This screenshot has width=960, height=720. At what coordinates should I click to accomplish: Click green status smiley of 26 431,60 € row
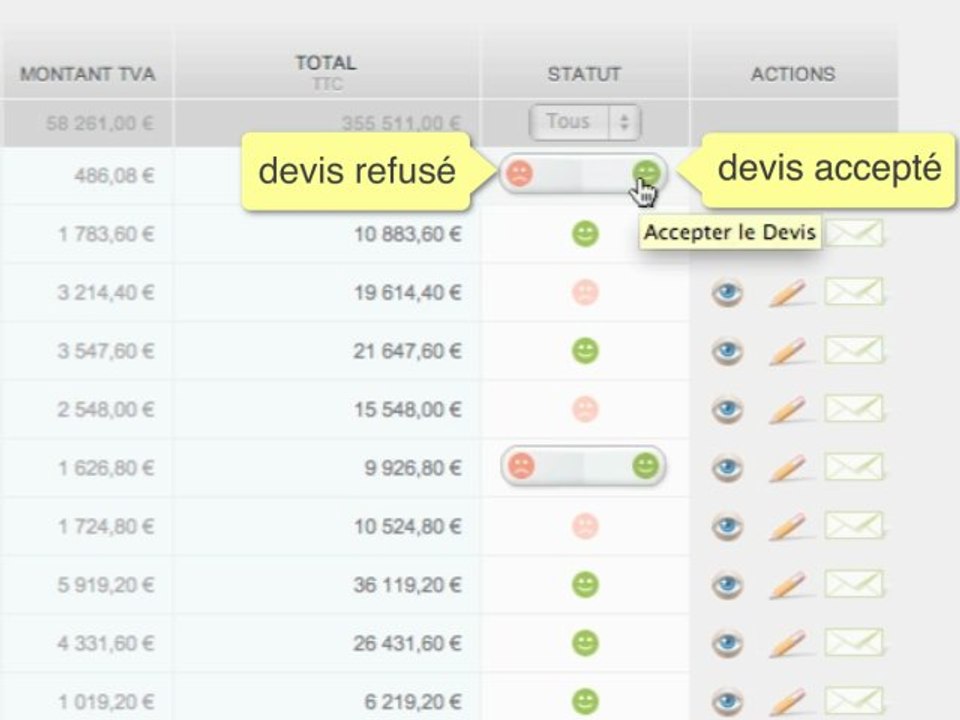point(585,643)
